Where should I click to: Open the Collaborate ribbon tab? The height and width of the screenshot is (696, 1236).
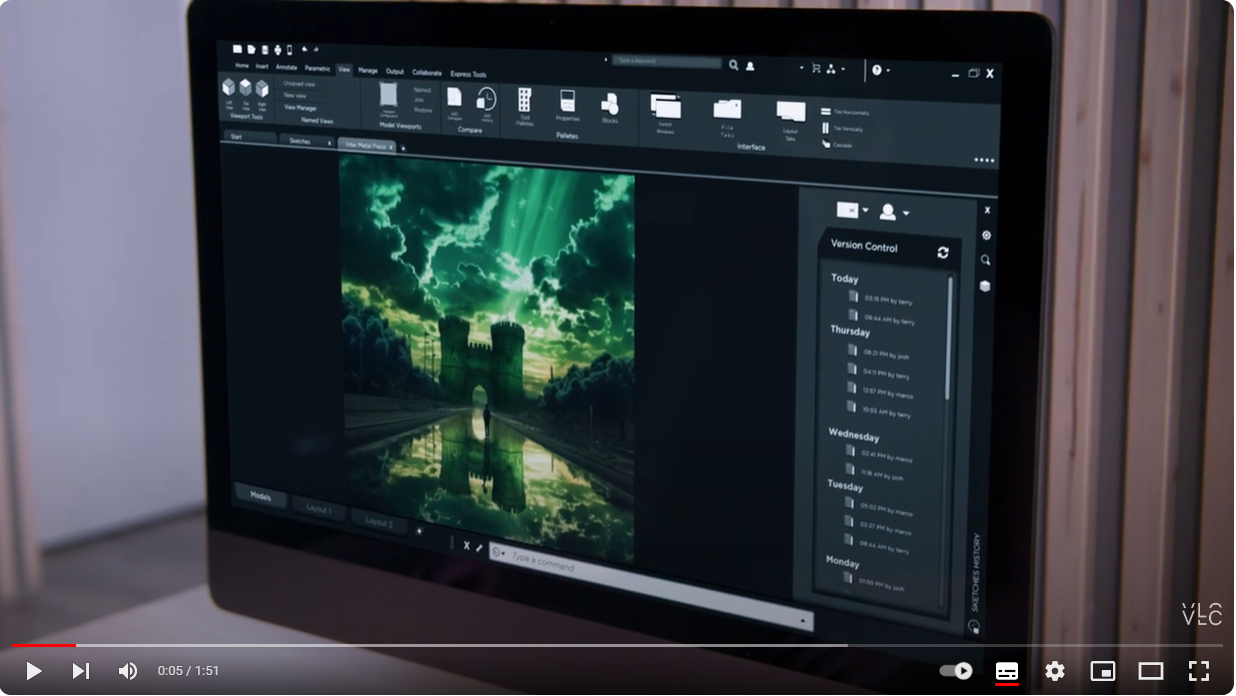point(427,73)
